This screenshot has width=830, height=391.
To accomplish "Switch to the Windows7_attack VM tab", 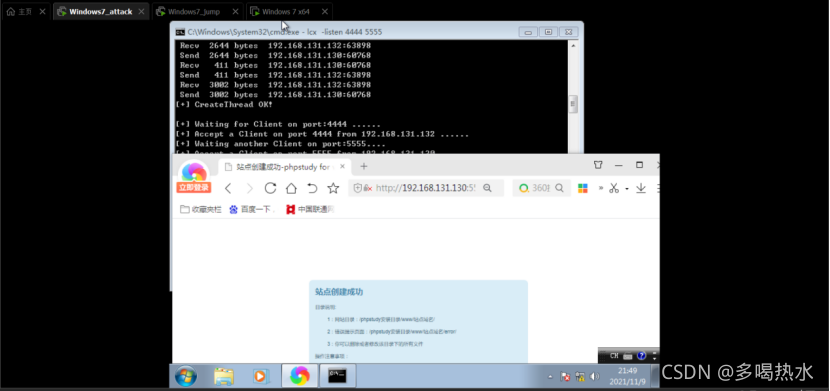I will [101, 11].
